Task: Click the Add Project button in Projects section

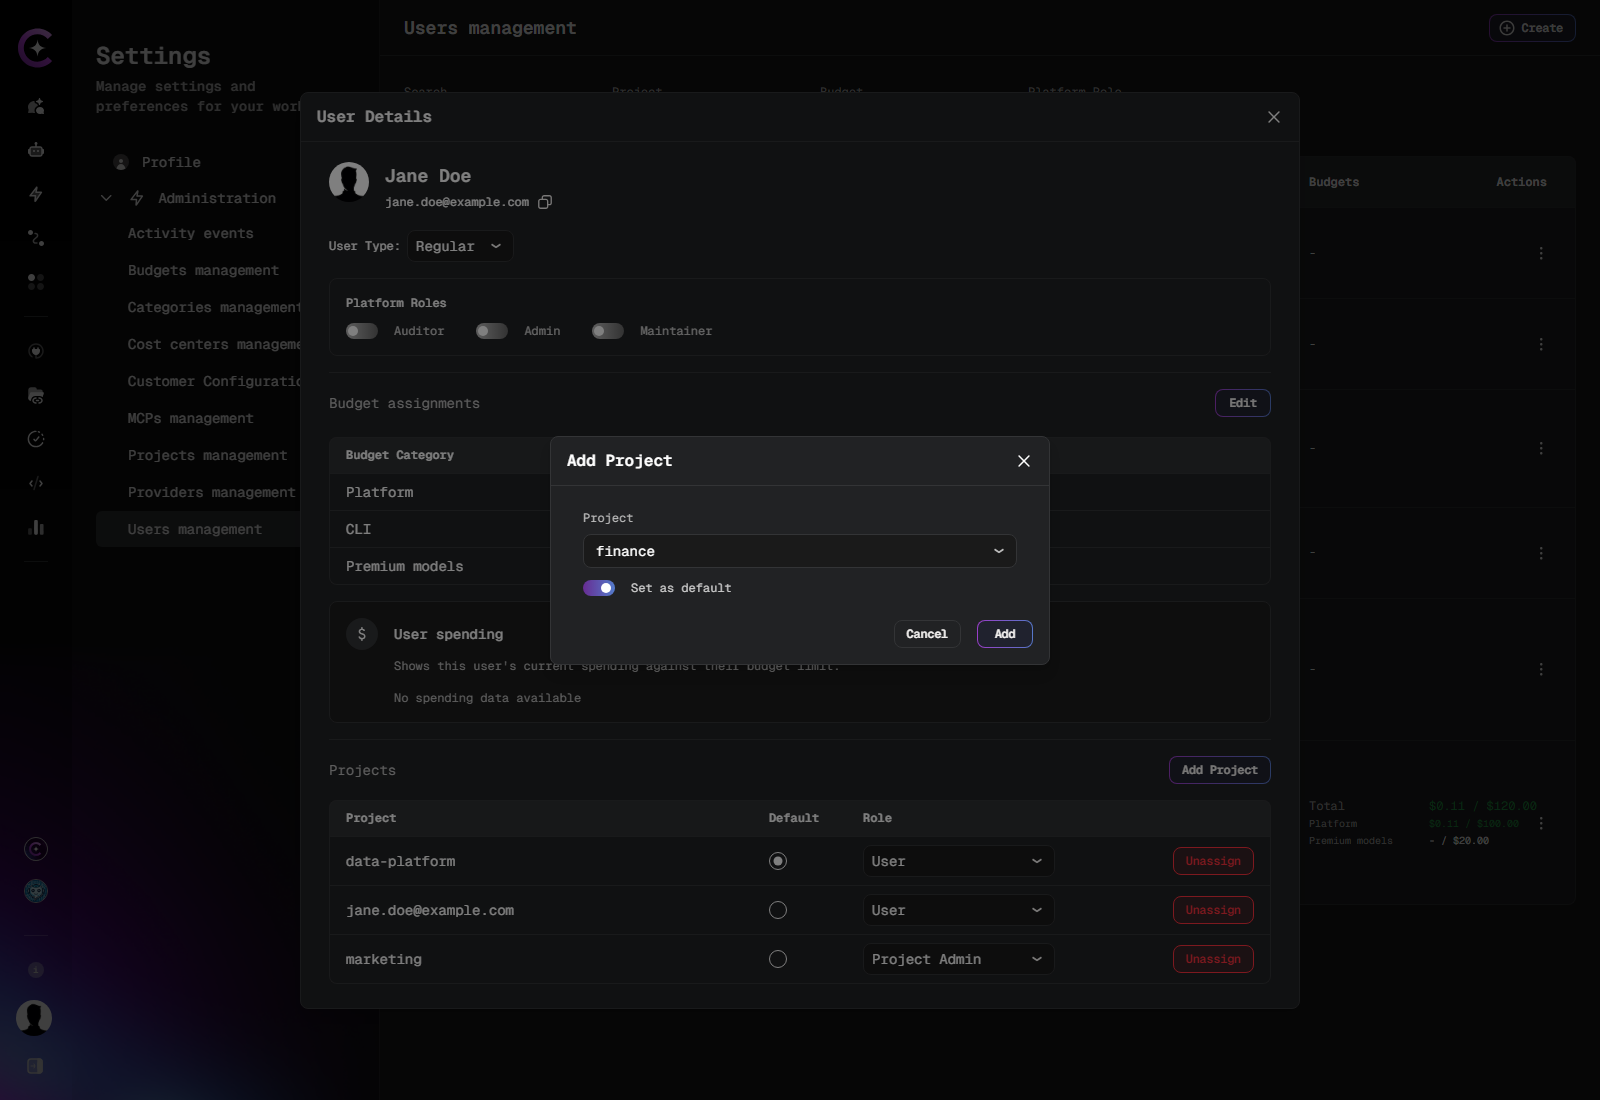Action: pos(1220,770)
